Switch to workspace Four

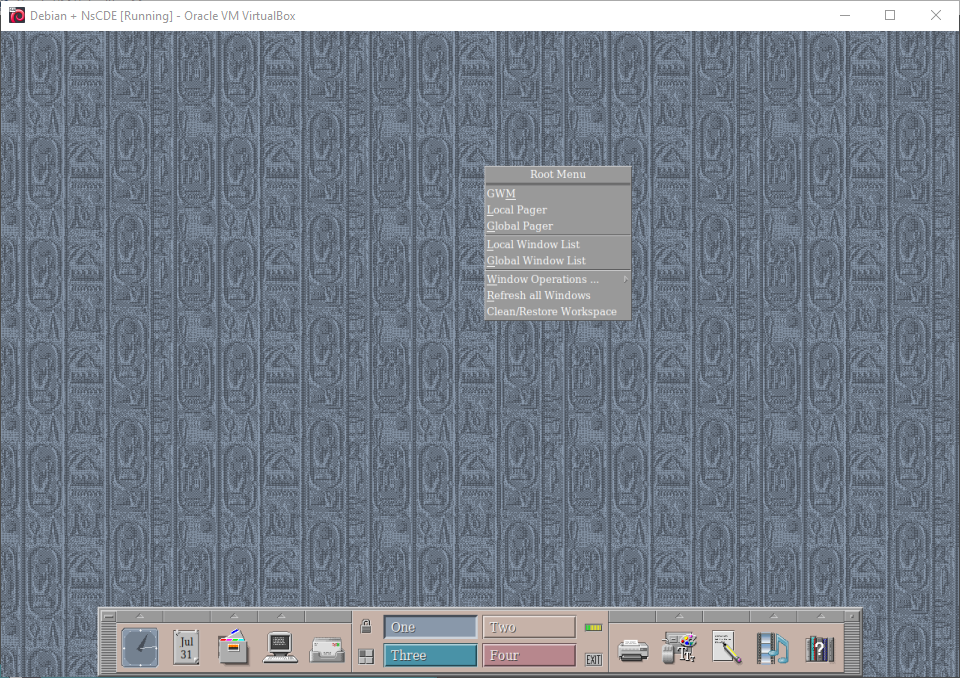click(x=529, y=656)
